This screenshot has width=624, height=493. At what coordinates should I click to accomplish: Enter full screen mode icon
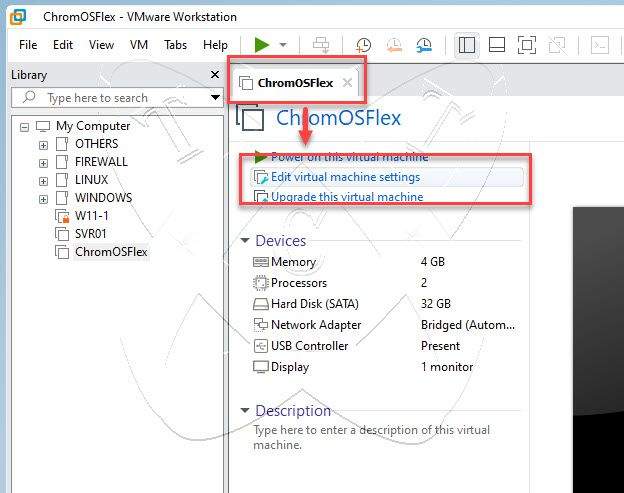(x=526, y=45)
